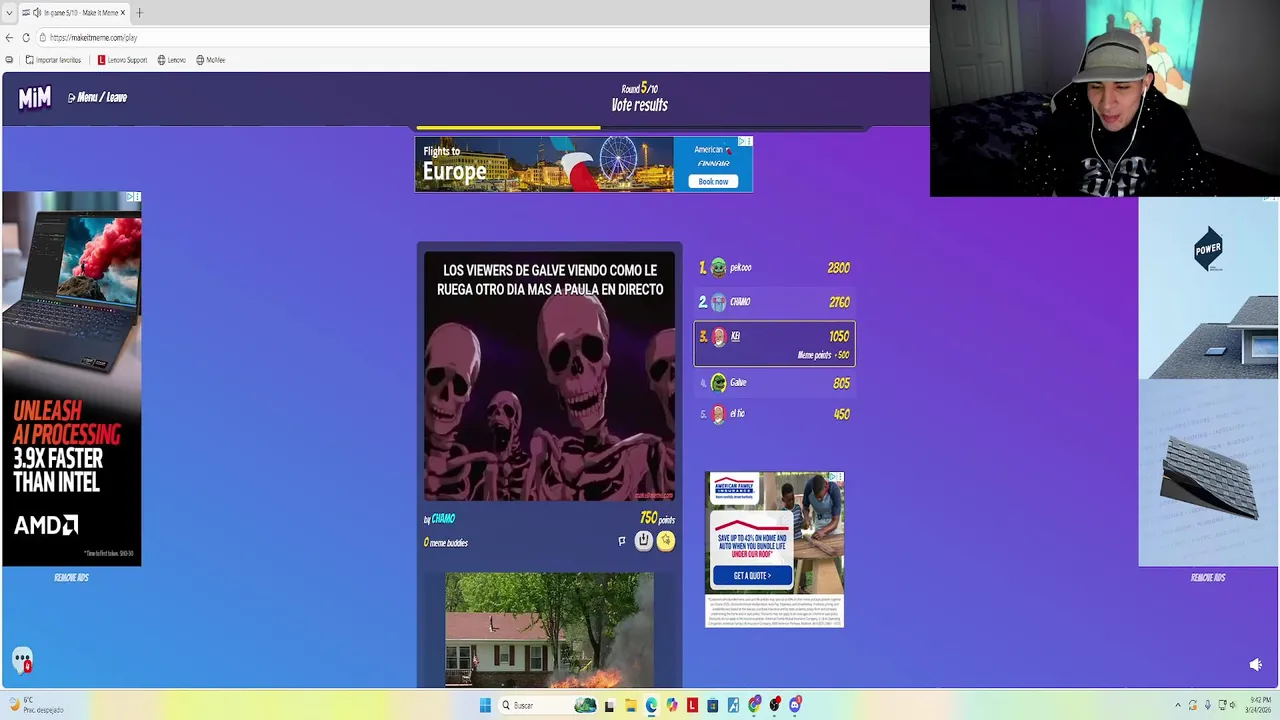This screenshot has height=720, width=1280.
Task: Click the yellow star favorite button
Action: click(x=666, y=541)
